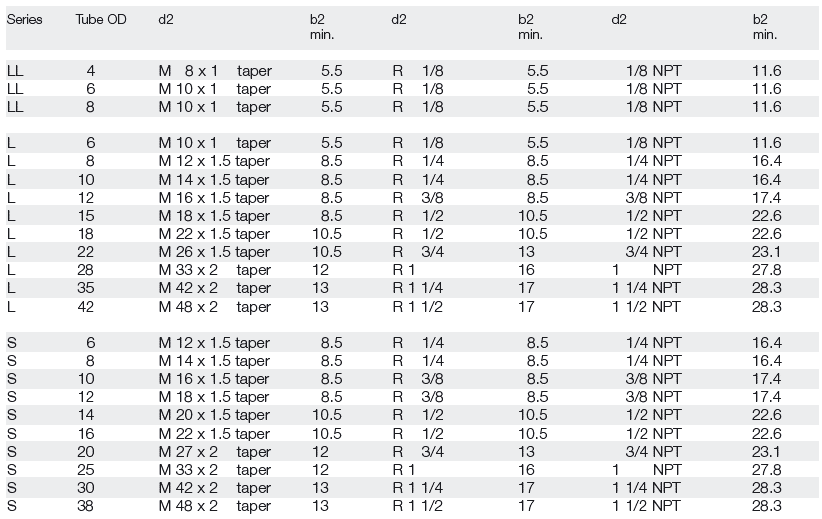822x519 pixels.
Task: Select the M 27 x 2 taper cell
Action: point(215,452)
